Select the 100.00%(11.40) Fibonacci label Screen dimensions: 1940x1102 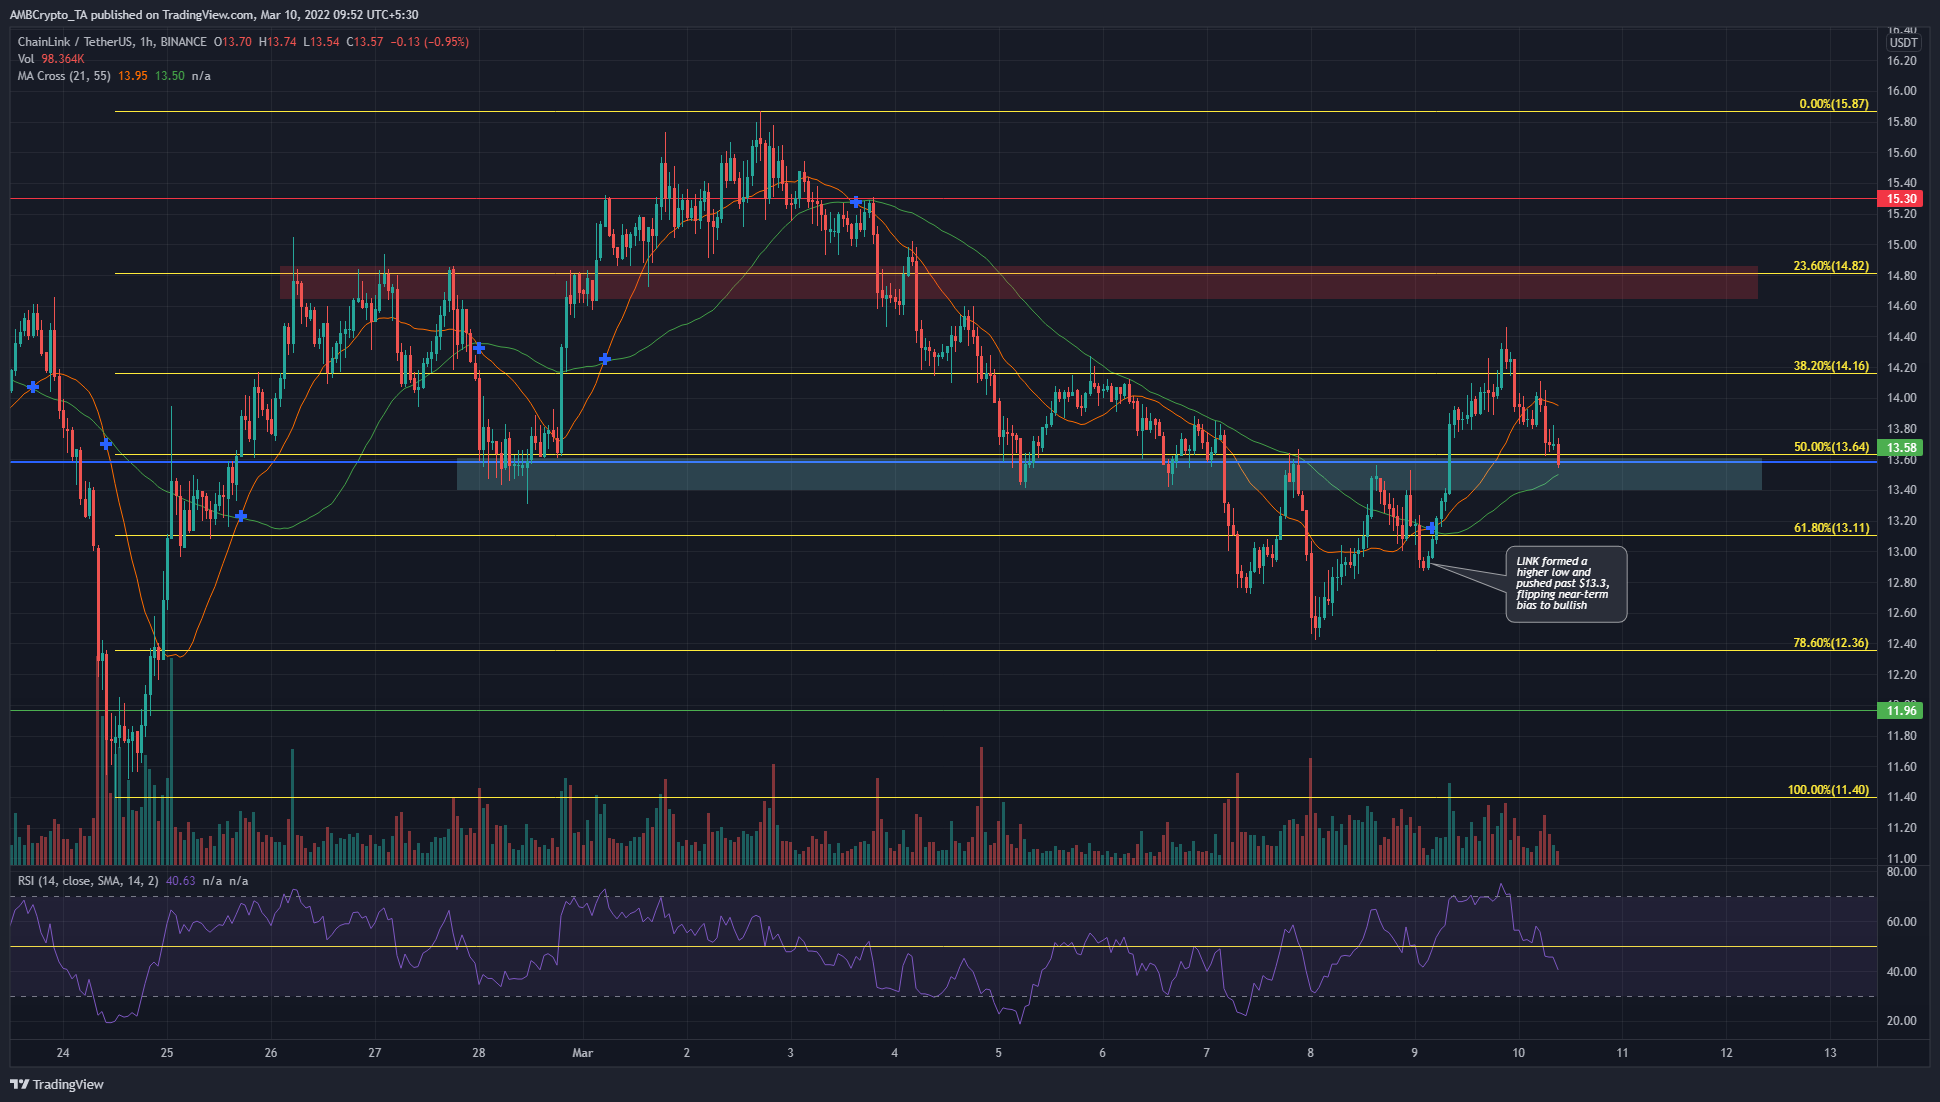tap(1828, 790)
